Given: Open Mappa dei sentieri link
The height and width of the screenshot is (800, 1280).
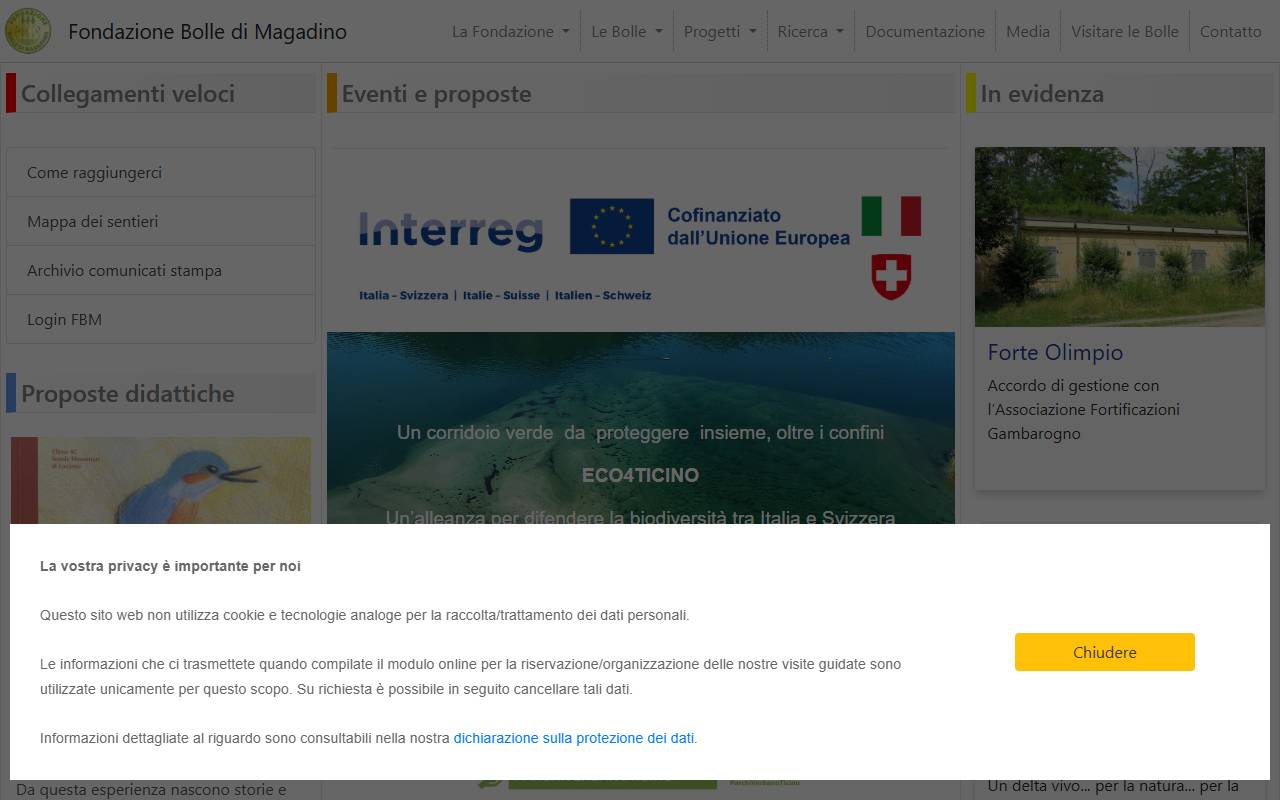Looking at the screenshot, I should tap(161, 221).
